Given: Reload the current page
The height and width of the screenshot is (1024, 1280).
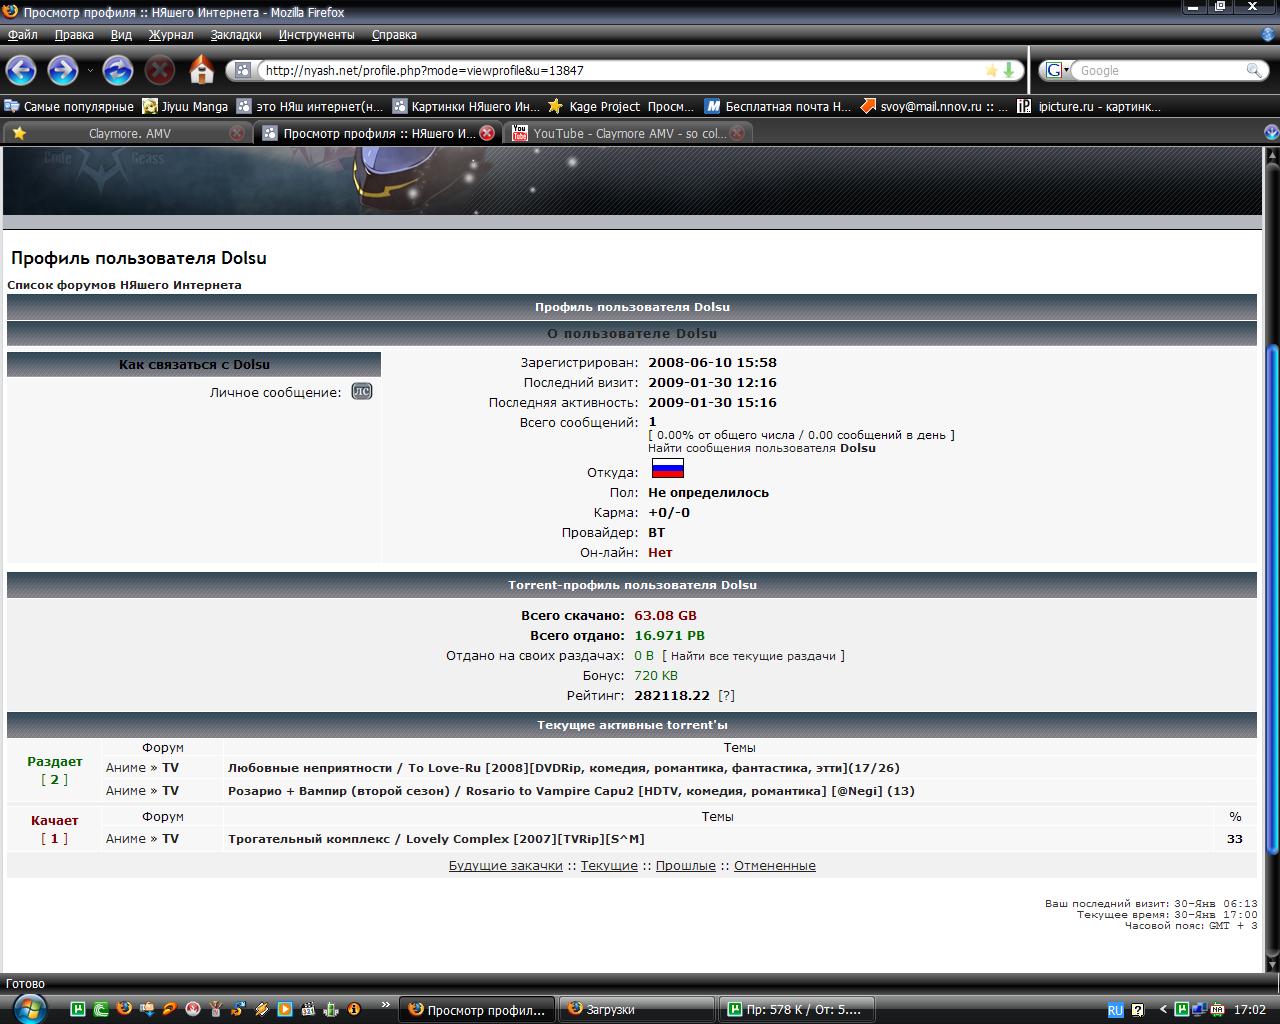Looking at the screenshot, I should 118,70.
